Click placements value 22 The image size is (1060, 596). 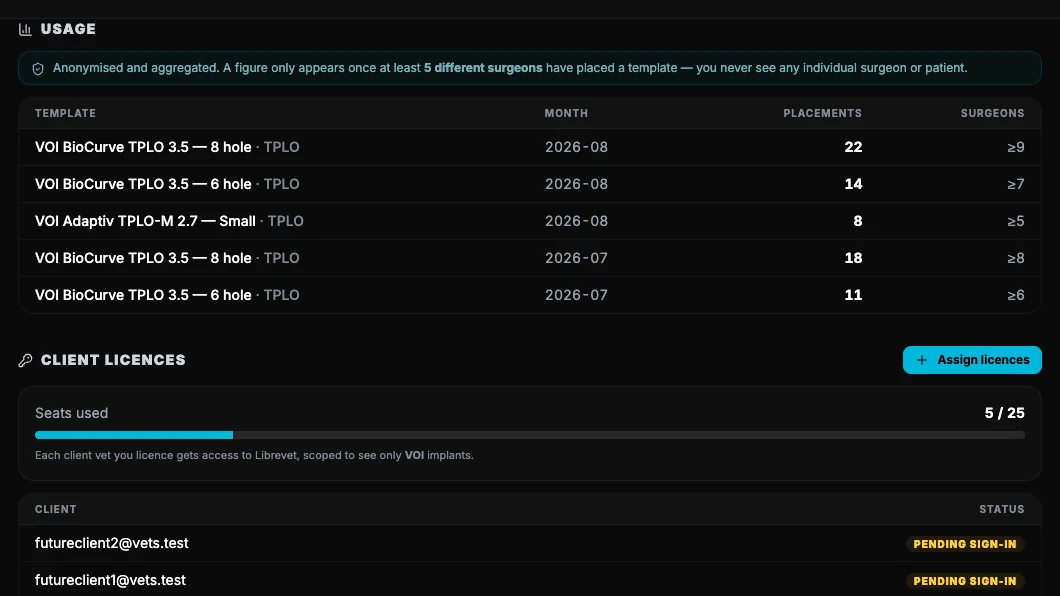click(x=853, y=147)
